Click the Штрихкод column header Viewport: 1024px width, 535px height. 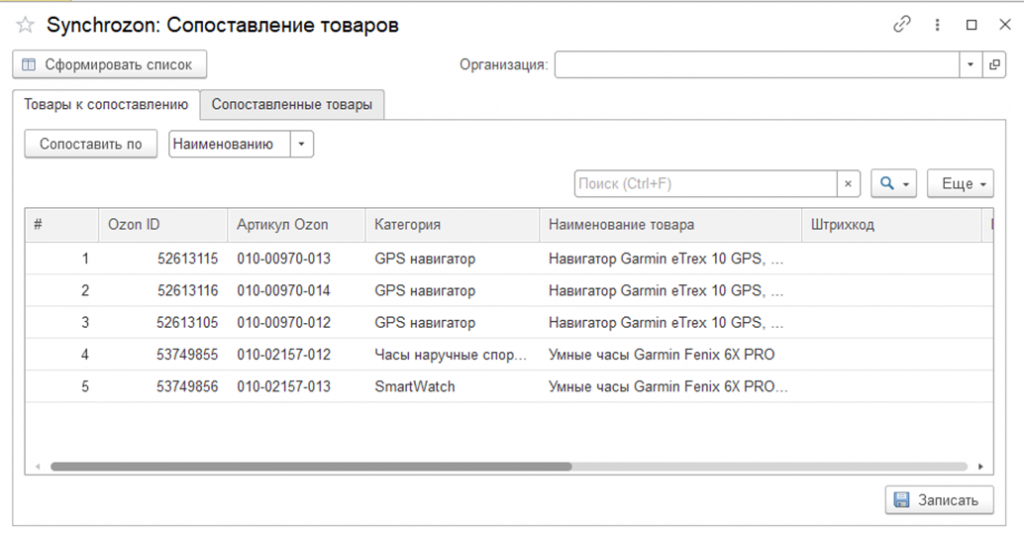891,225
